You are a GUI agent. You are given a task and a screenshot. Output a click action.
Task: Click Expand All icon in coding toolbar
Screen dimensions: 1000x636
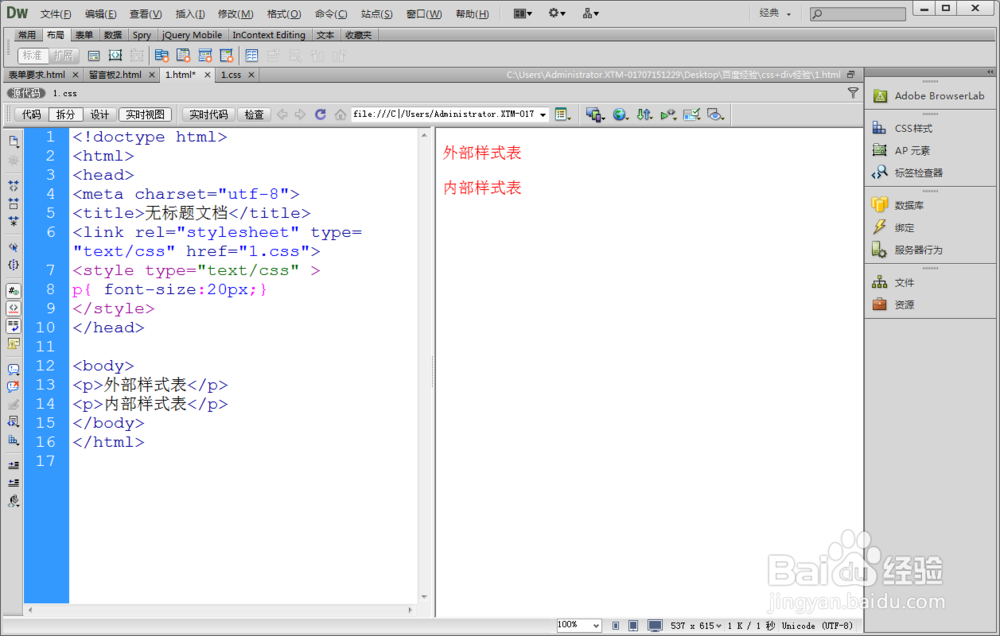coord(13,221)
